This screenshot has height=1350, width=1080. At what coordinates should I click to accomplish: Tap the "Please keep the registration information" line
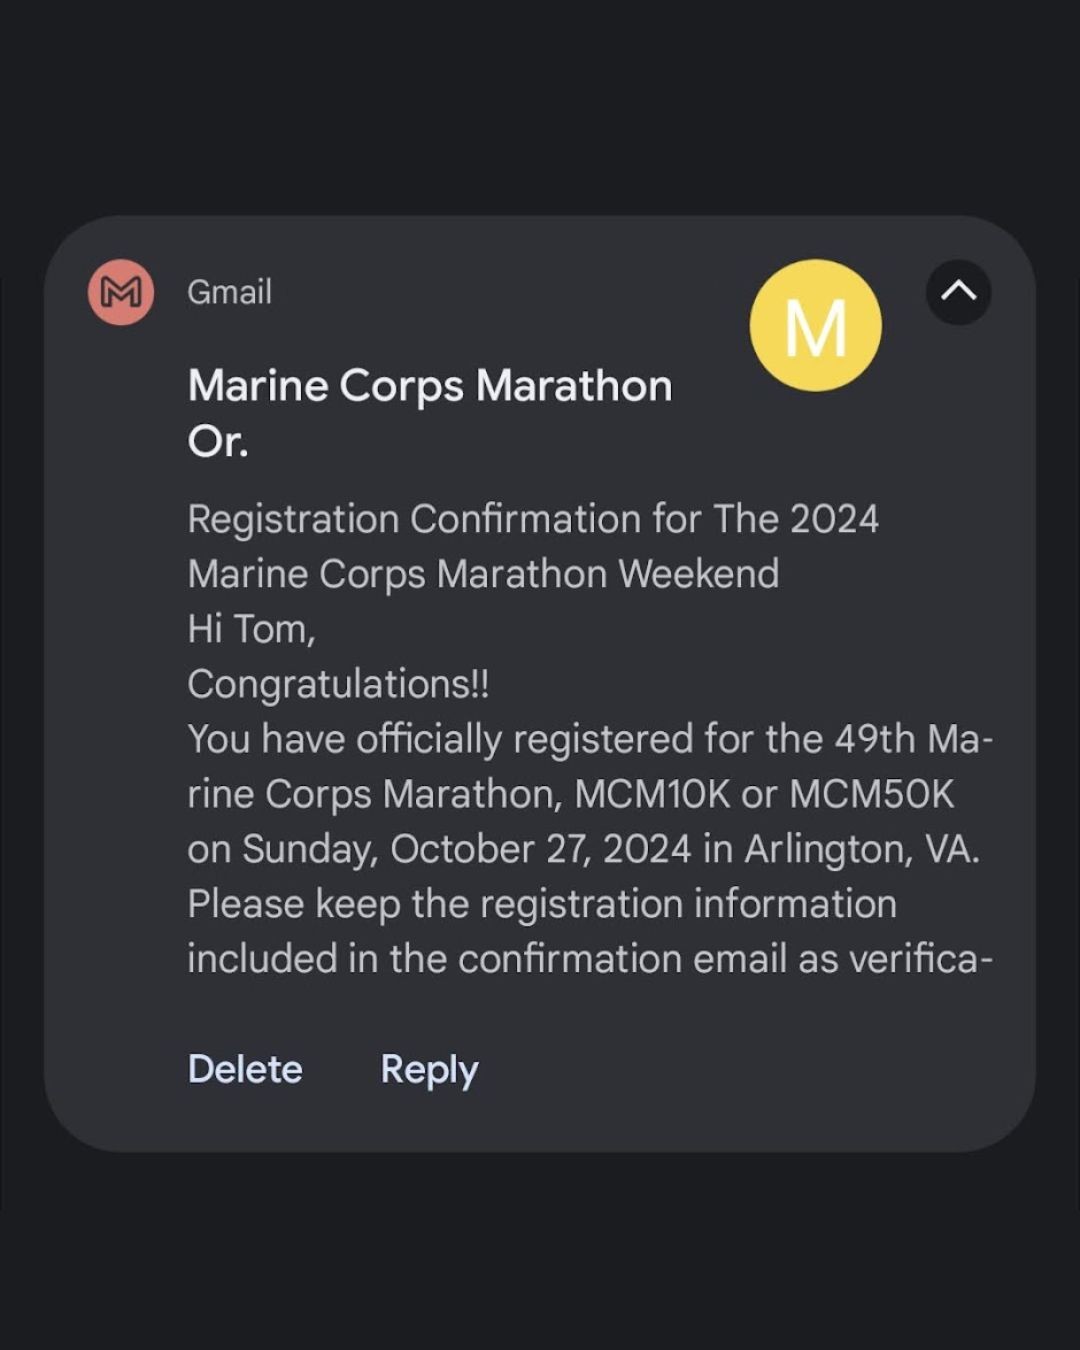point(541,904)
